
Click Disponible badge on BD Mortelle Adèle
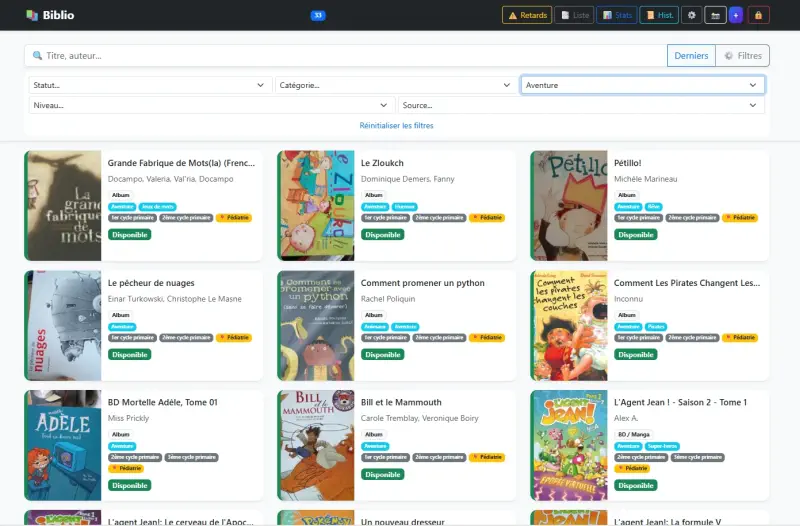(130, 486)
